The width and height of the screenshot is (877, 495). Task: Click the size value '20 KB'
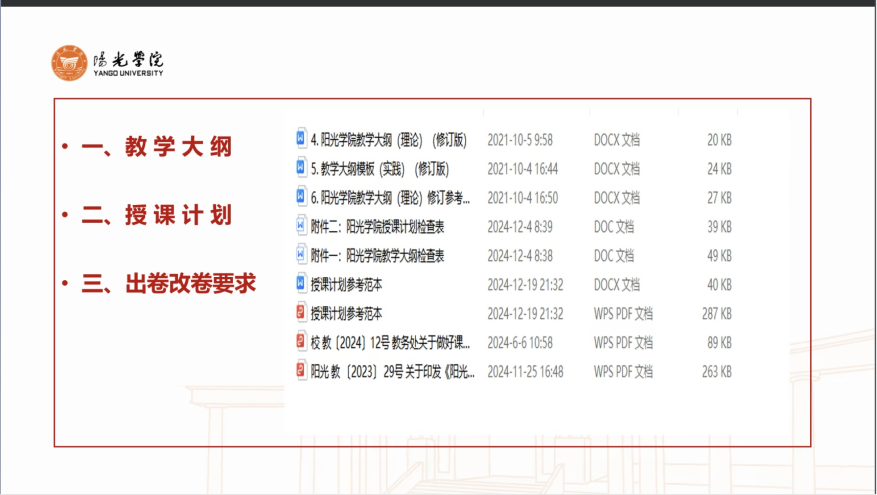719,140
